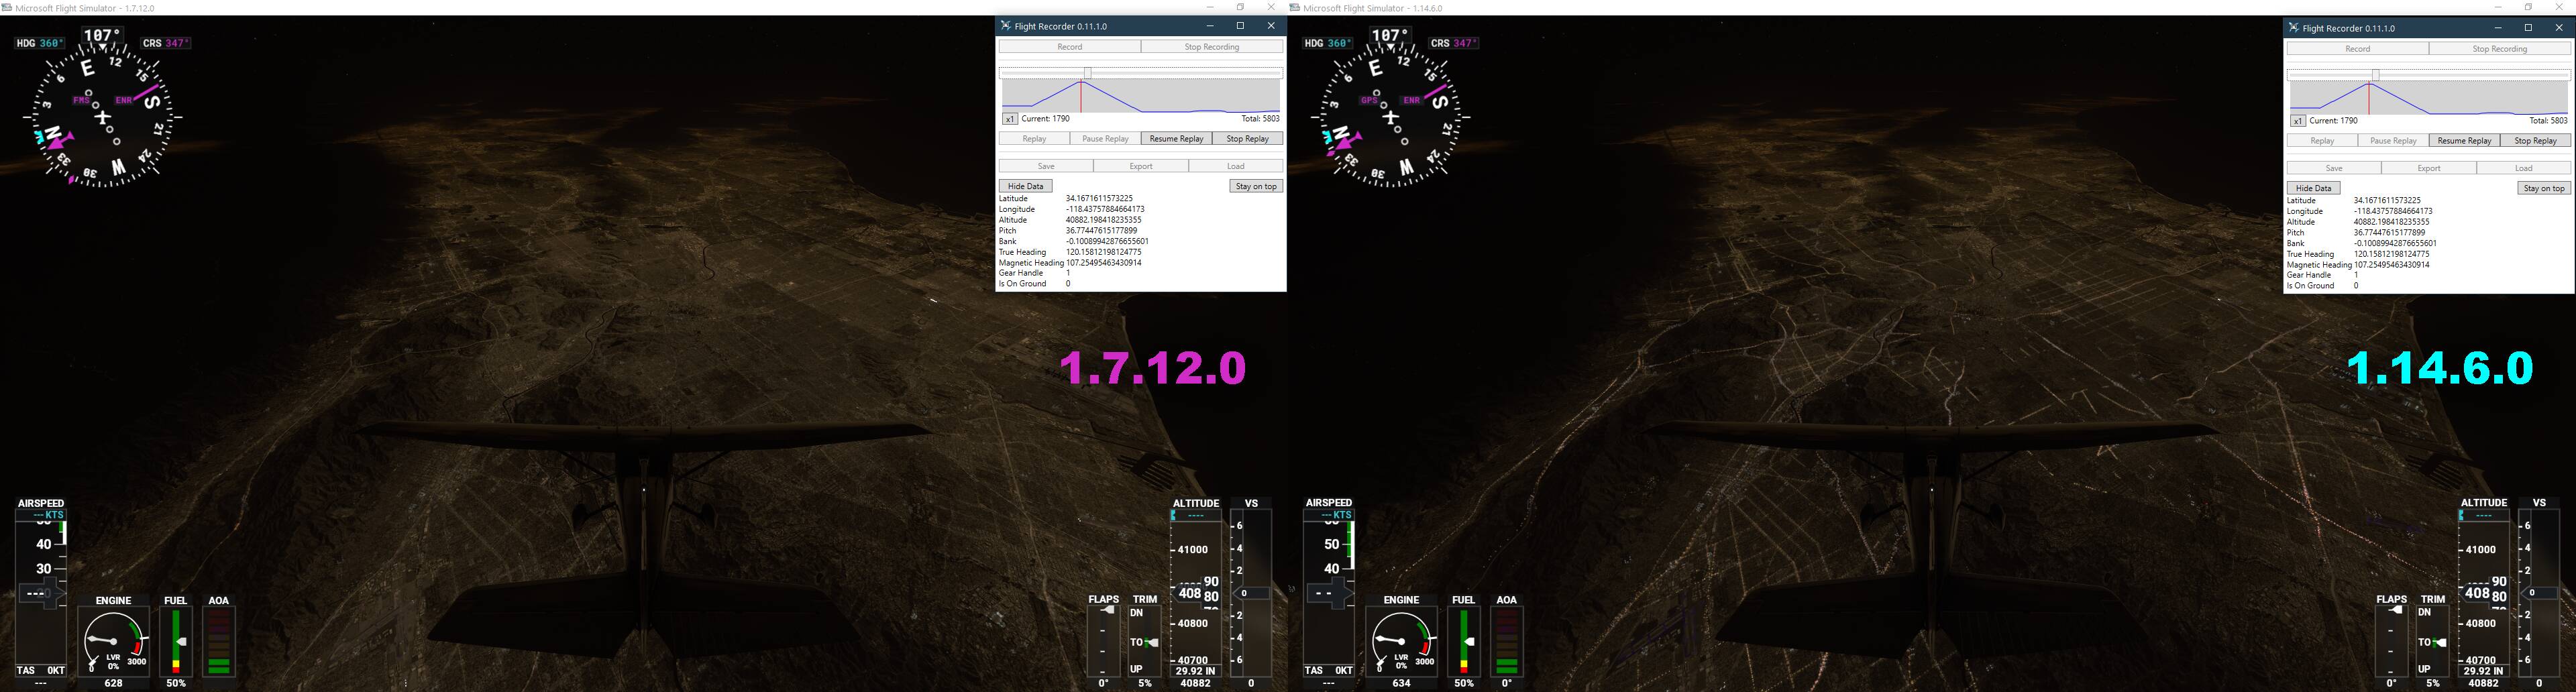This screenshot has width=2576, height=692.
Task: Click the FUEL bar indicator in right sim
Action: [1464, 641]
